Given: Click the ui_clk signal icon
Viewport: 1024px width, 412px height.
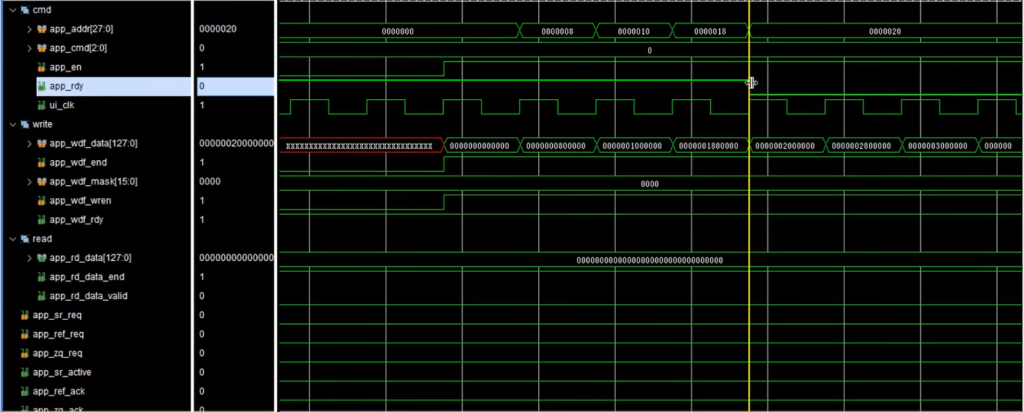Looking at the screenshot, I should pos(42,105).
